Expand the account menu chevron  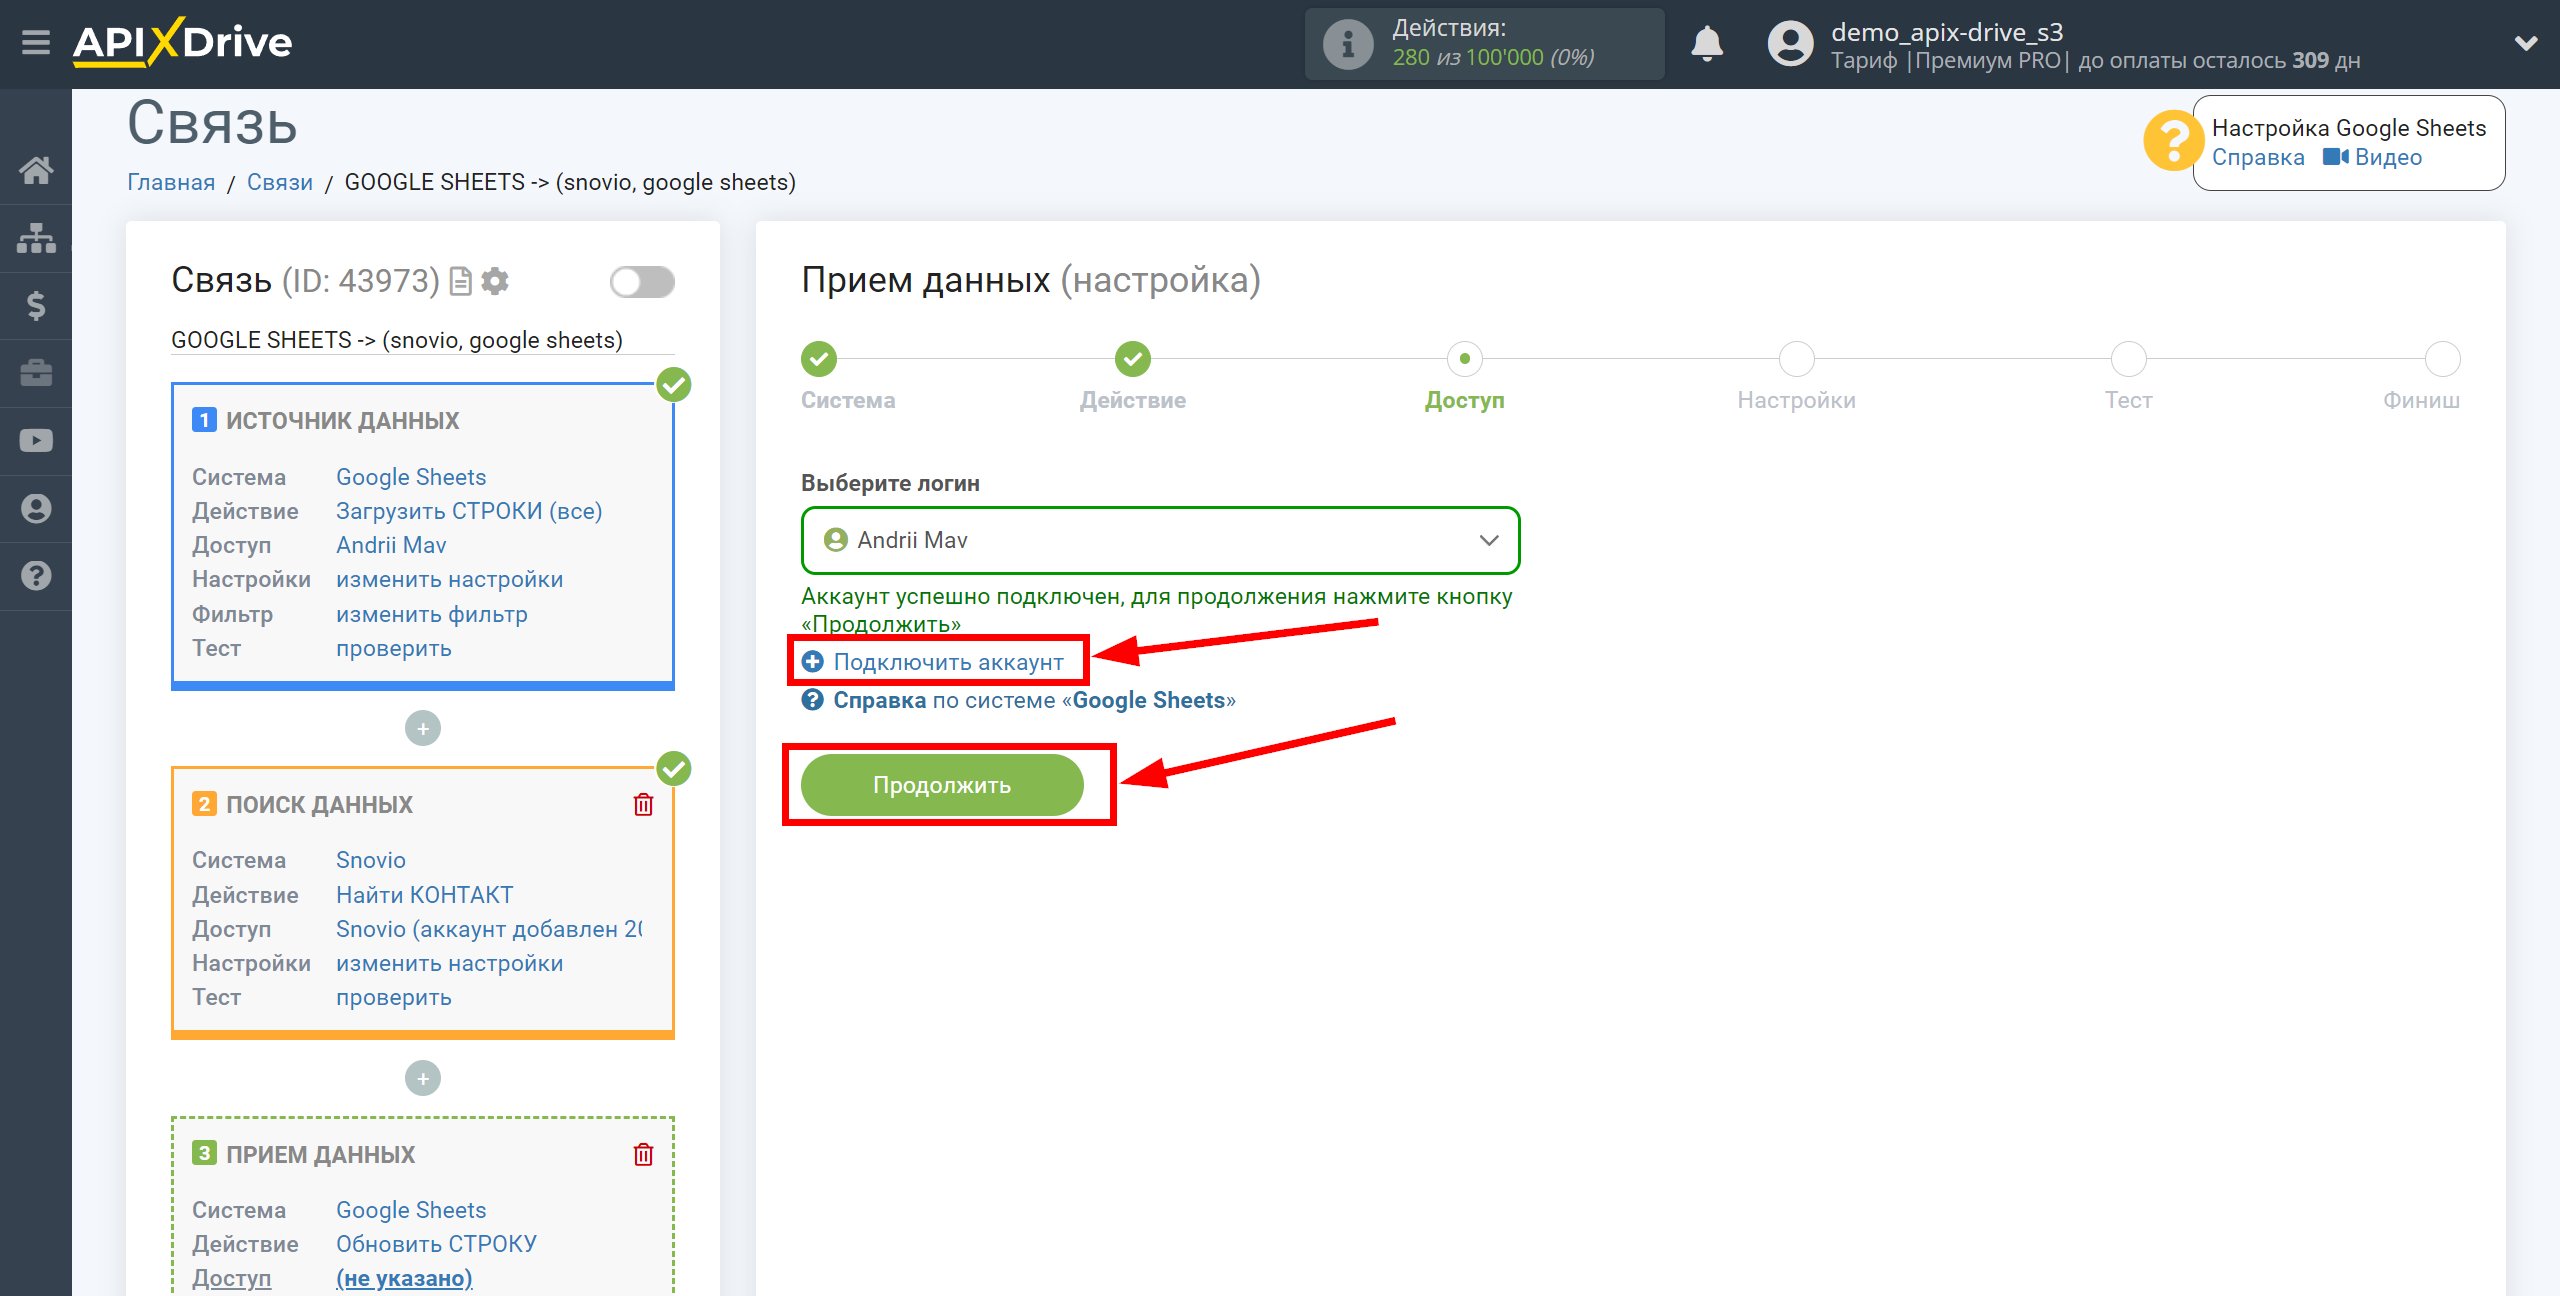2526,43
